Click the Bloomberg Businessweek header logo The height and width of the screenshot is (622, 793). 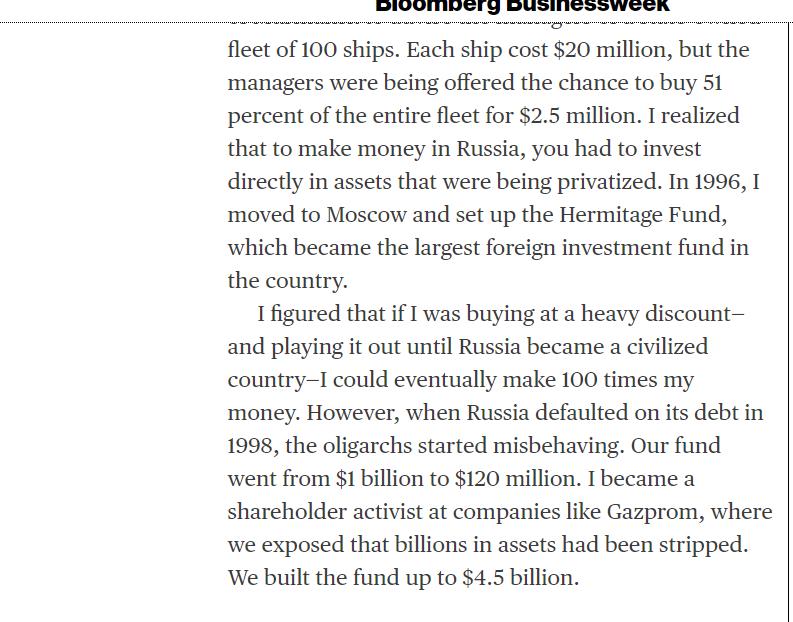pyautogui.click(x=522, y=6)
